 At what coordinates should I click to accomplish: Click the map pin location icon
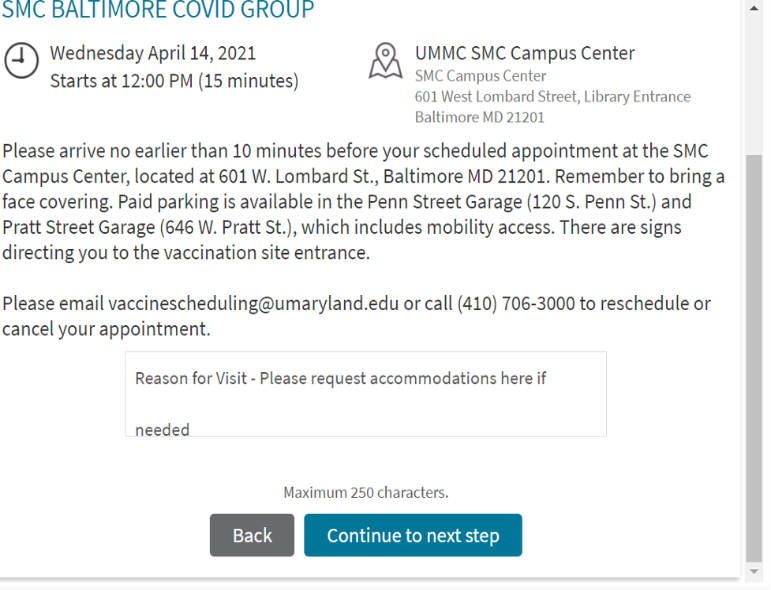coord(386,61)
